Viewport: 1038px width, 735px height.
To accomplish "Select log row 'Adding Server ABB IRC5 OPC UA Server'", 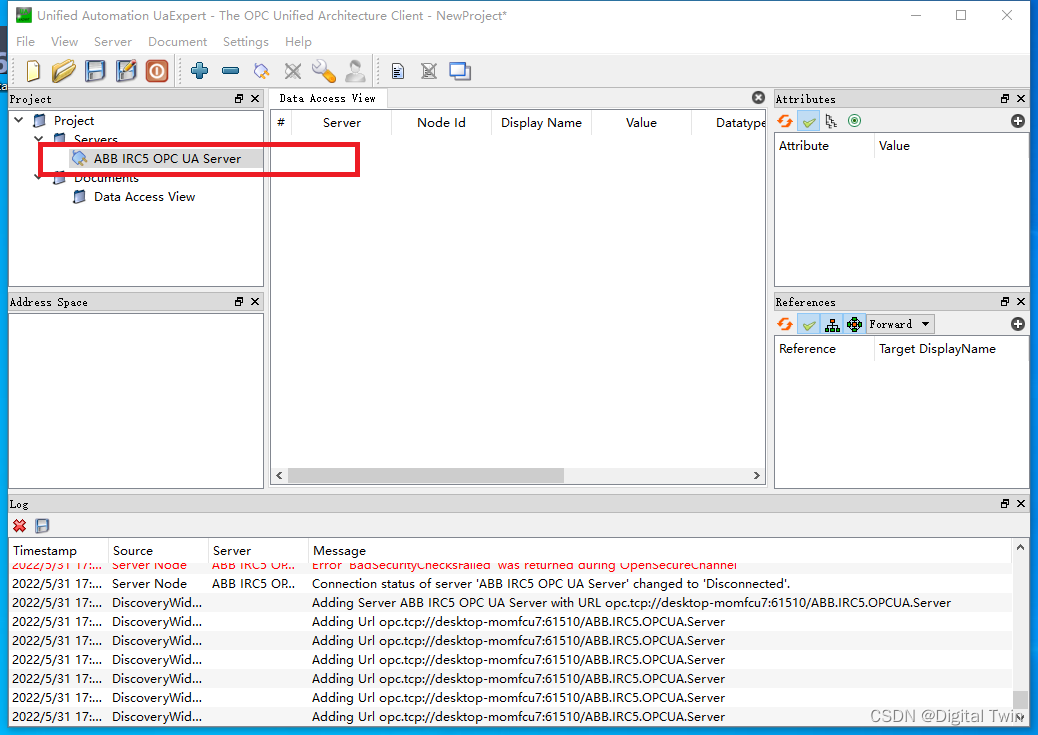I will click(510, 603).
